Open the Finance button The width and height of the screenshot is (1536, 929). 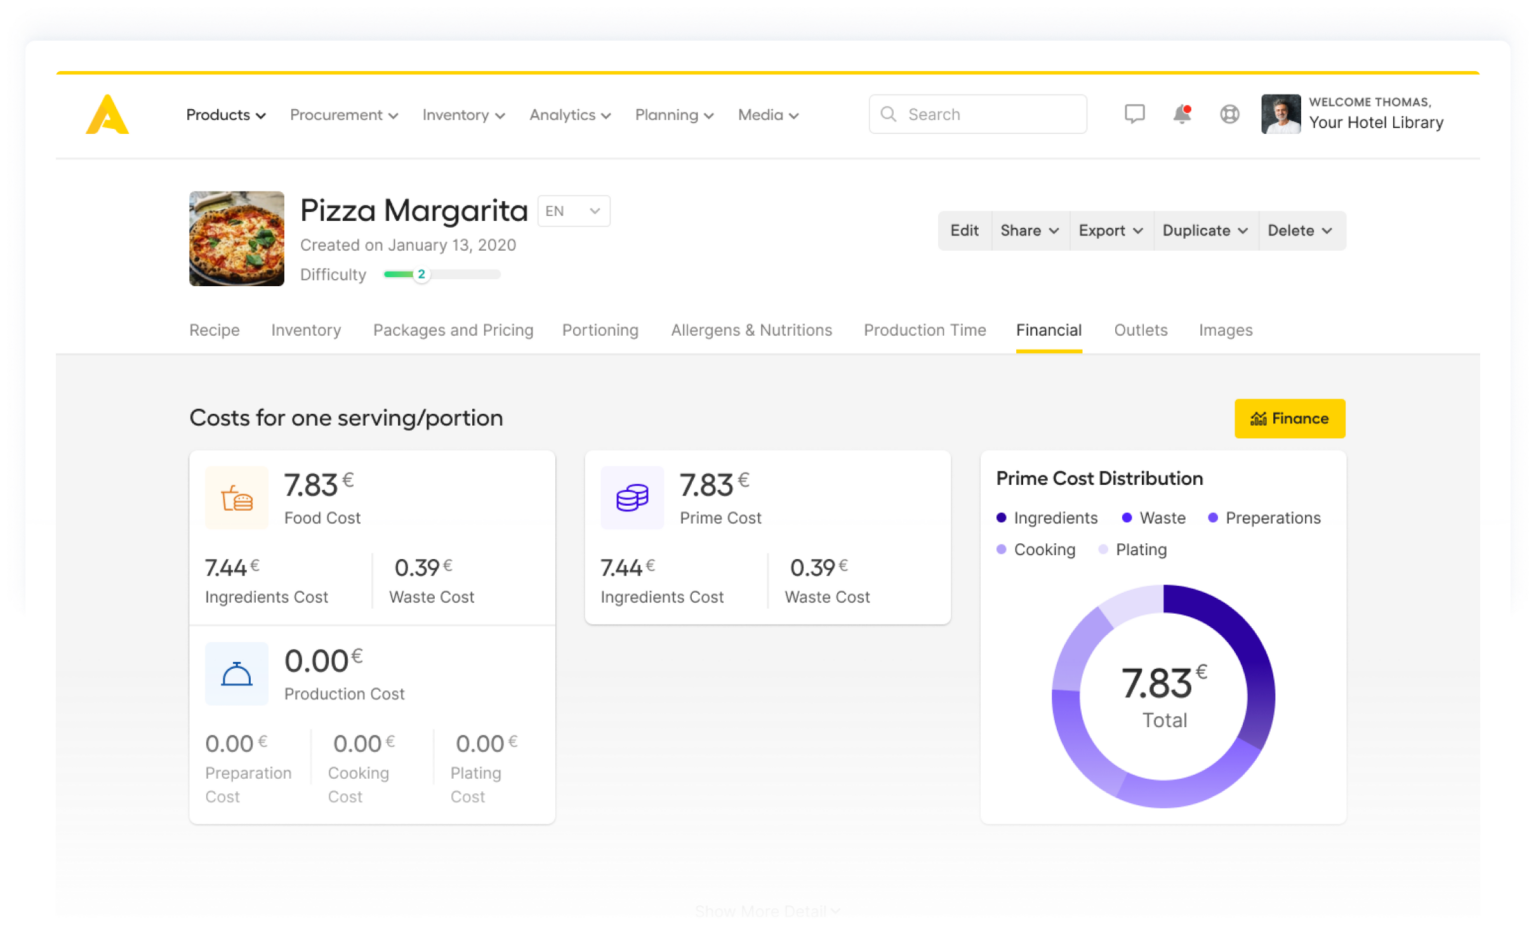point(1289,418)
